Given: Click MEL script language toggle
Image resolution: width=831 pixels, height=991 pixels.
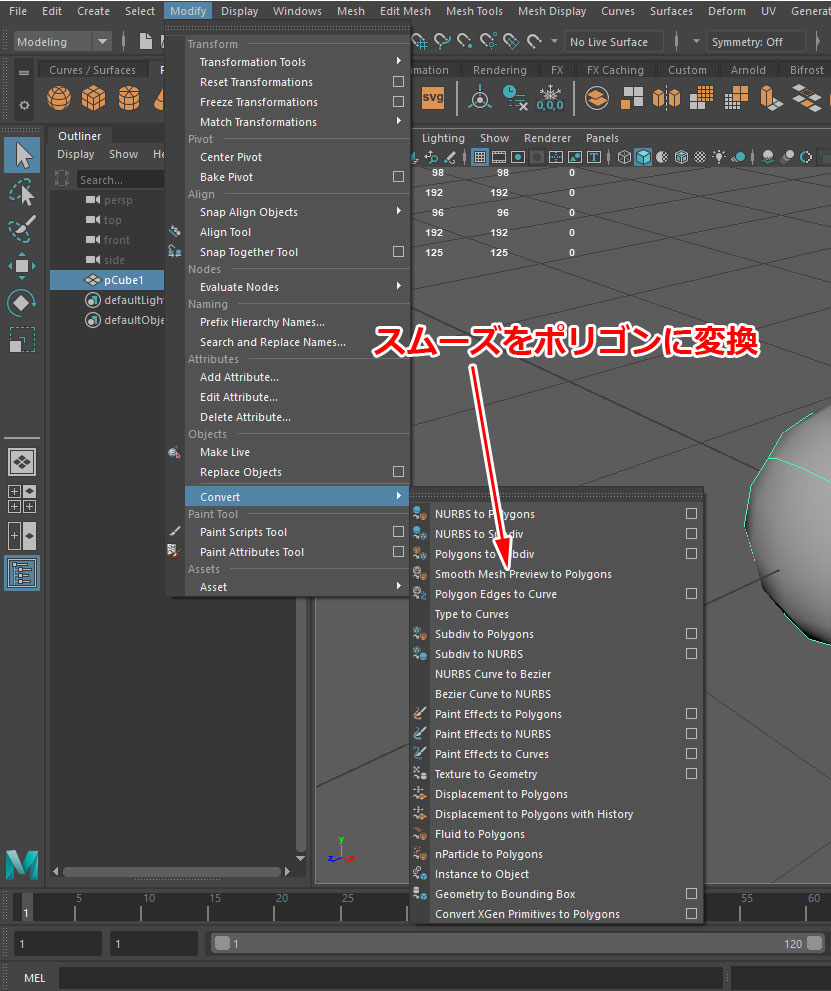Looking at the screenshot, I should (34, 978).
